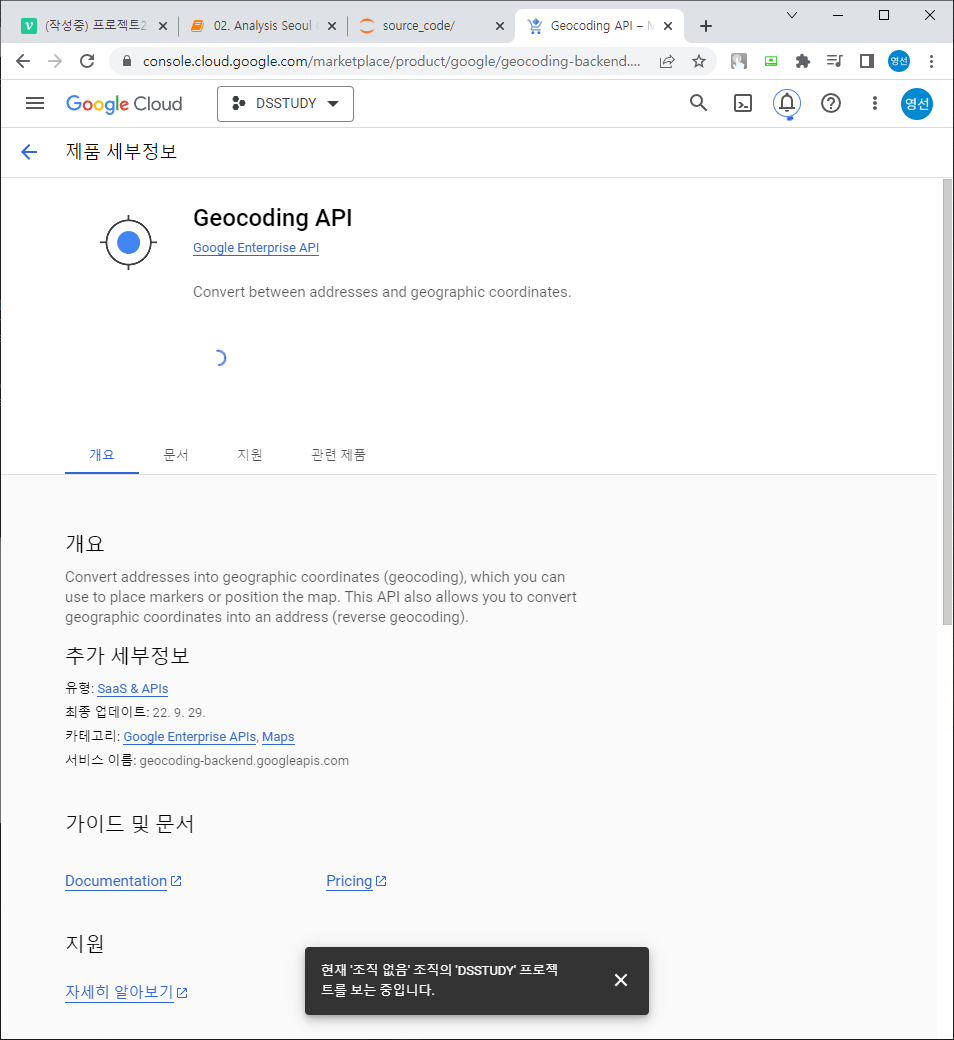This screenshot has width=954, height=1040.
Task: Close the 02. Analysis Seoul browser tab
Action: (332, 26)
